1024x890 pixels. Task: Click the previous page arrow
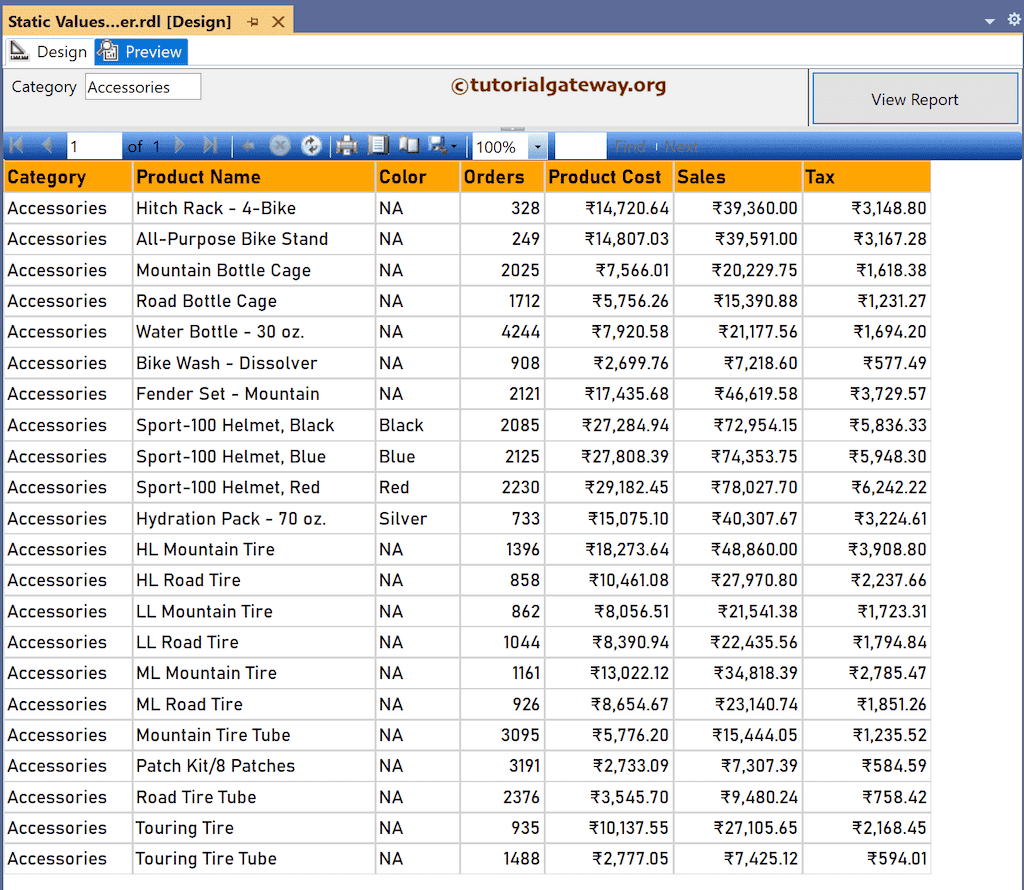(x=47, y=146)
